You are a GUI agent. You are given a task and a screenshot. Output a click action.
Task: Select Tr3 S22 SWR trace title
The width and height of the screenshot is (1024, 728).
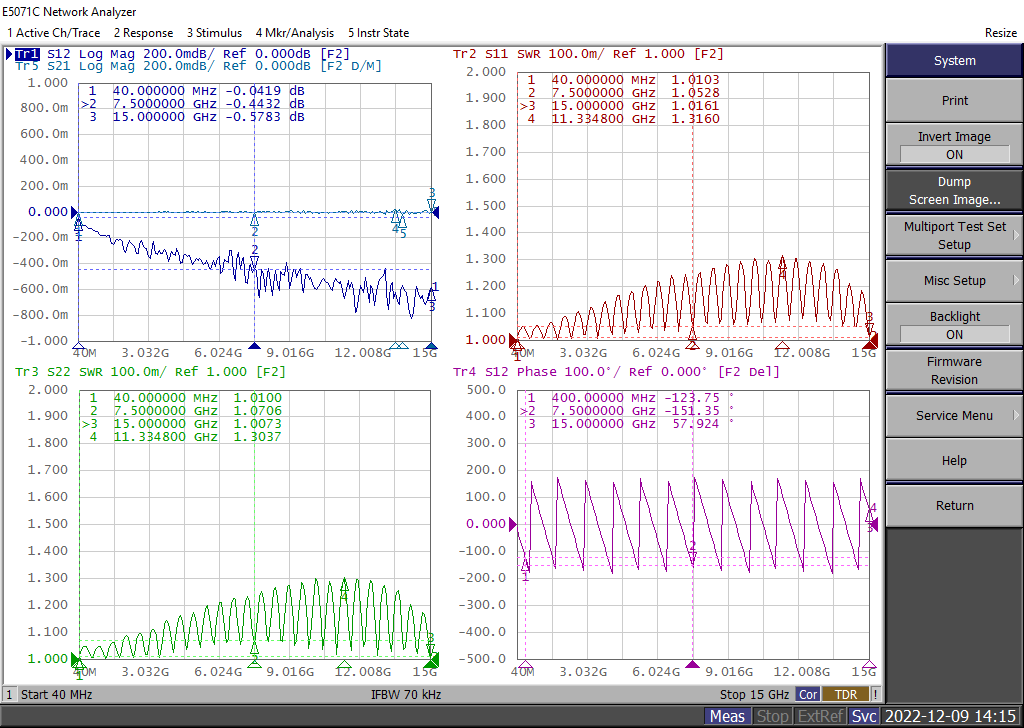[x=150, y=372]
